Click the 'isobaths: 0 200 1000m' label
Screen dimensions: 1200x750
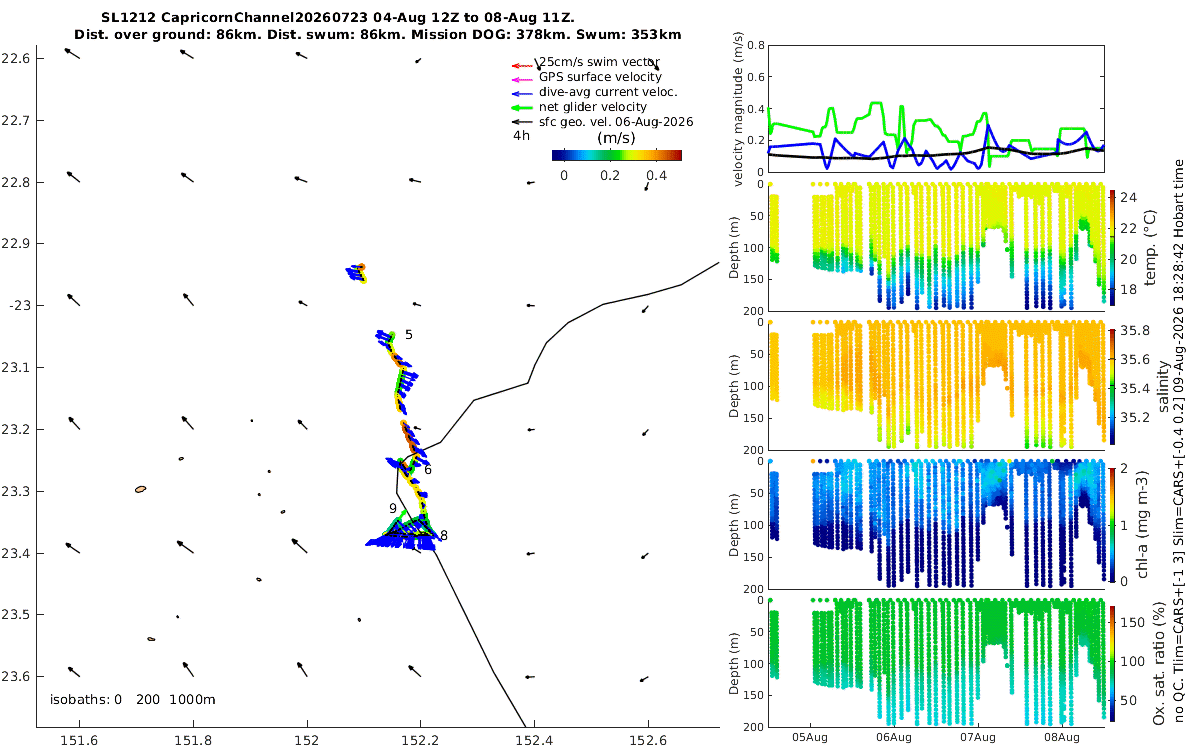point(133,700)
